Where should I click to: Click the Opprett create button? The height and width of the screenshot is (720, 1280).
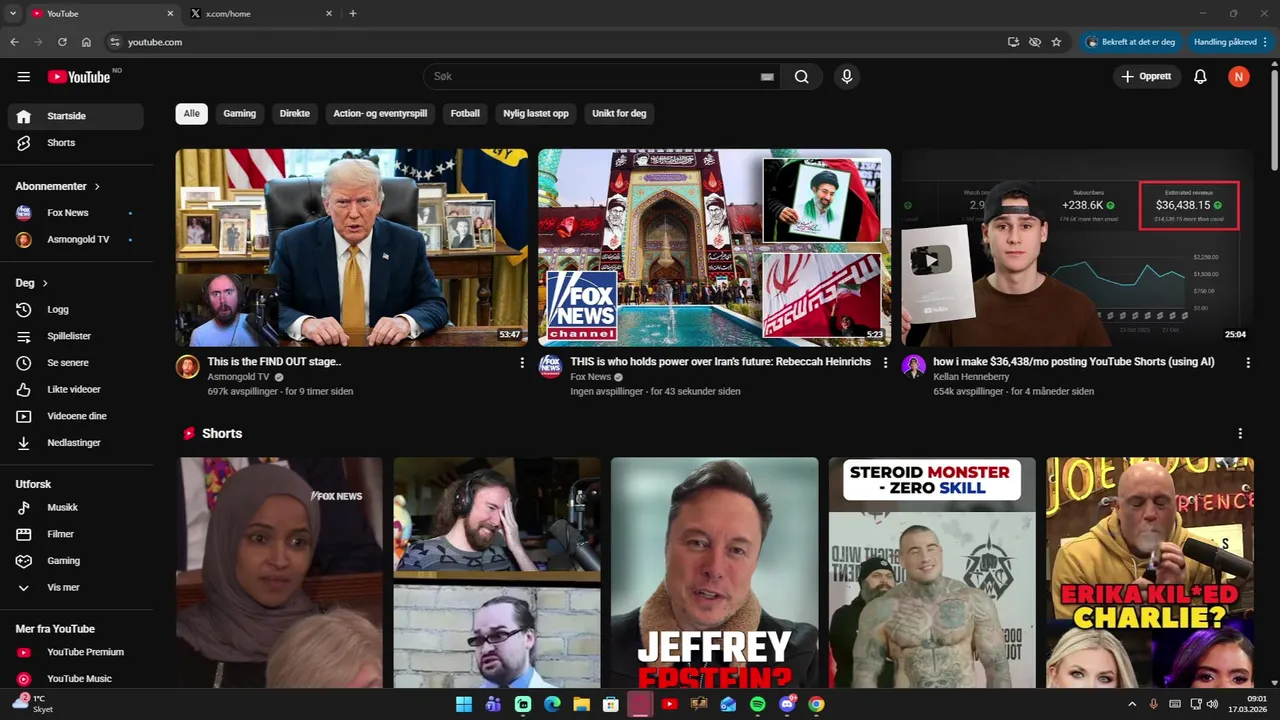point(1147,77)
